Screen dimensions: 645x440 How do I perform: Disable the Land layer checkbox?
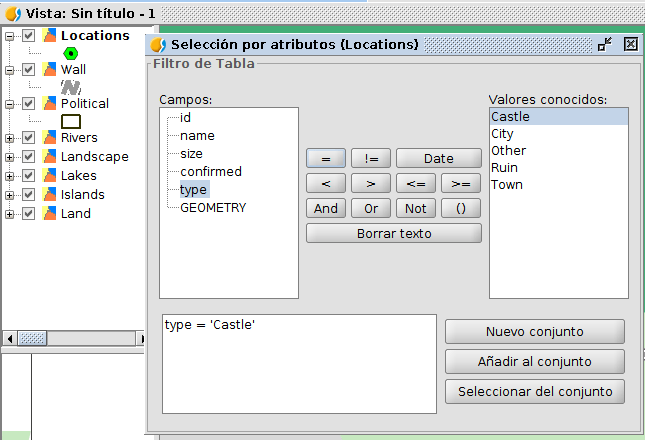[29, 214]
